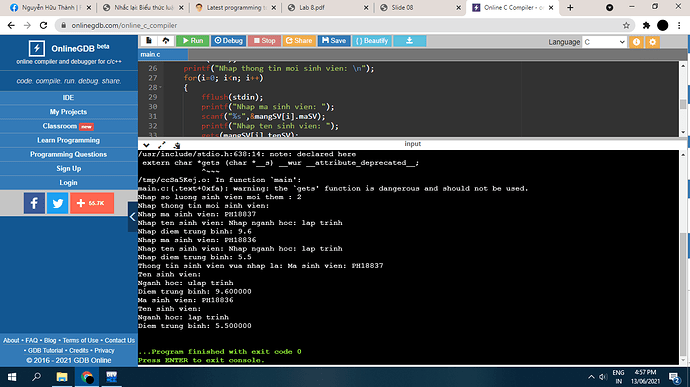Open the IDE menu item
Image resolution: width=690 pixels, height=387 pixels.
pyautogui.click(x=68, y=97)
